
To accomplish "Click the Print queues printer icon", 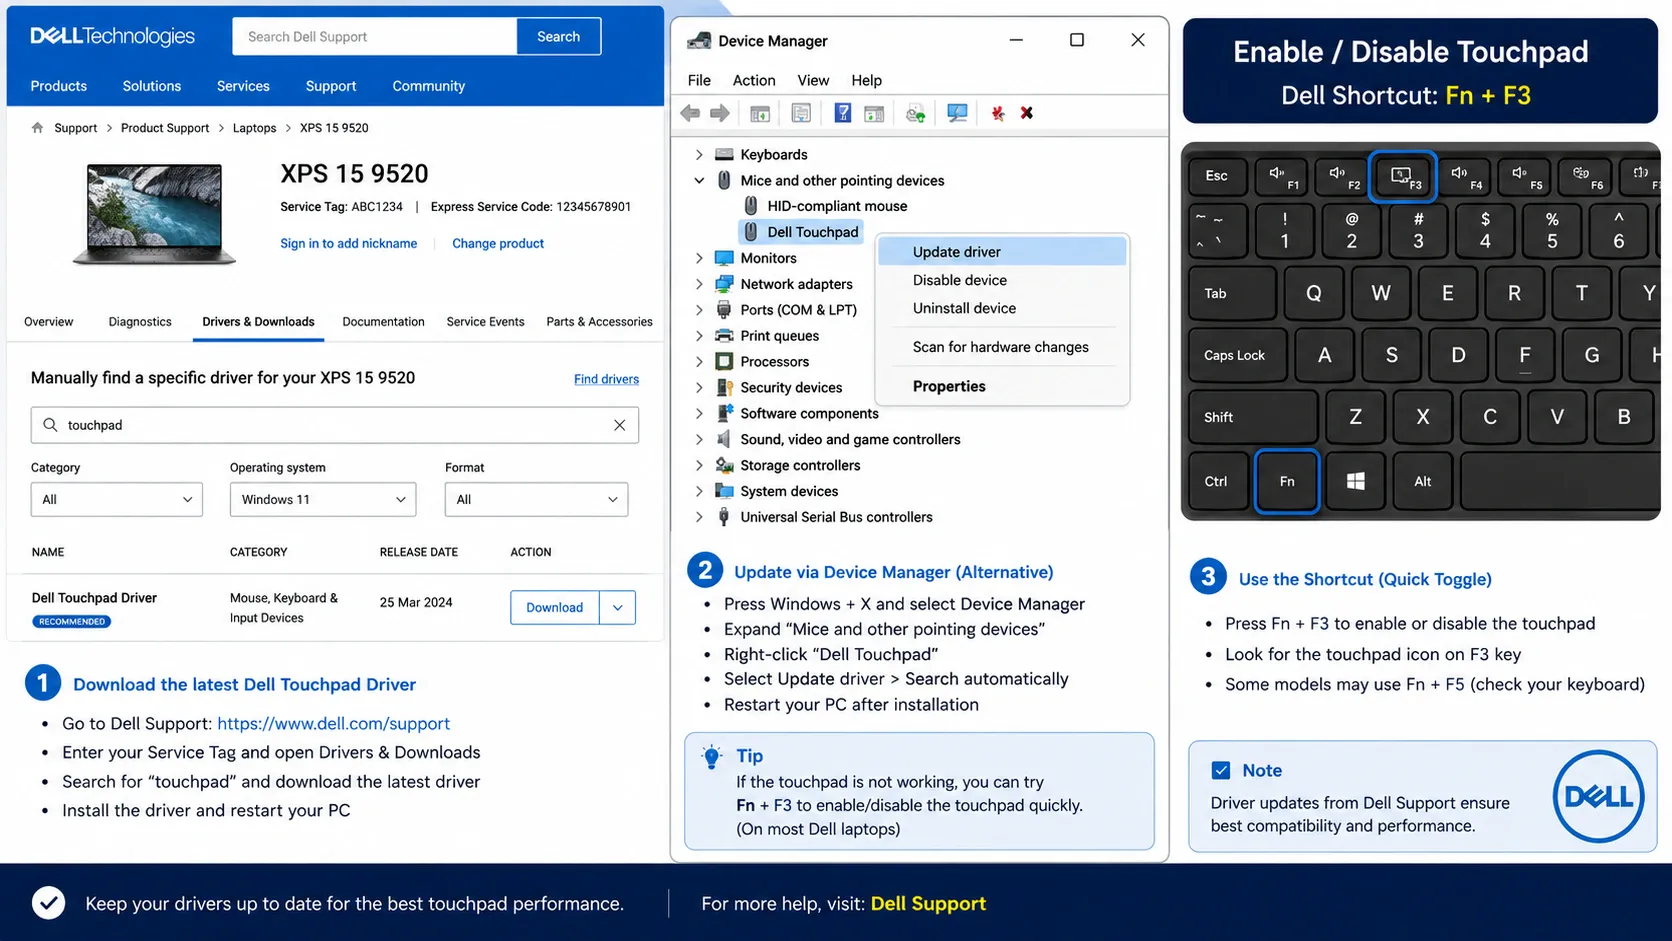I will tap(724, 336).
